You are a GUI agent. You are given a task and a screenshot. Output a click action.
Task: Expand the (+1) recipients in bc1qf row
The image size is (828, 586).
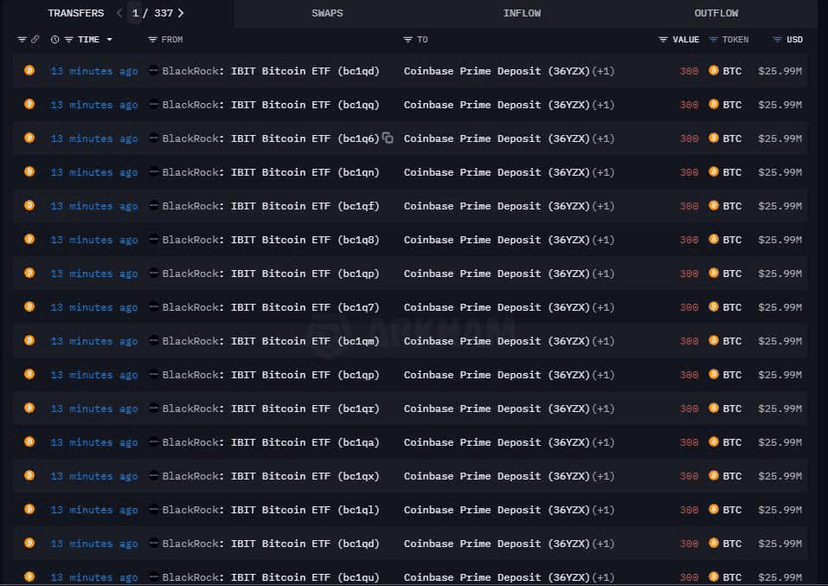point(603,206)
